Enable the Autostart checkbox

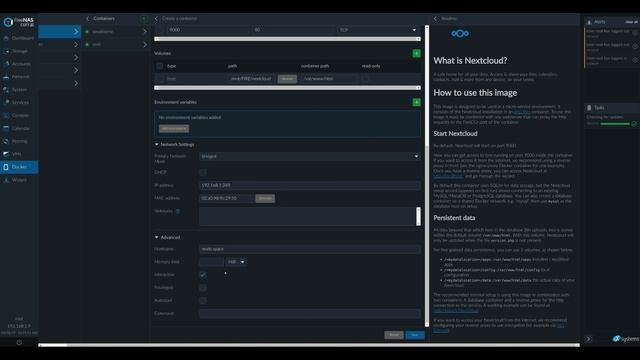[x=202, y=300]
